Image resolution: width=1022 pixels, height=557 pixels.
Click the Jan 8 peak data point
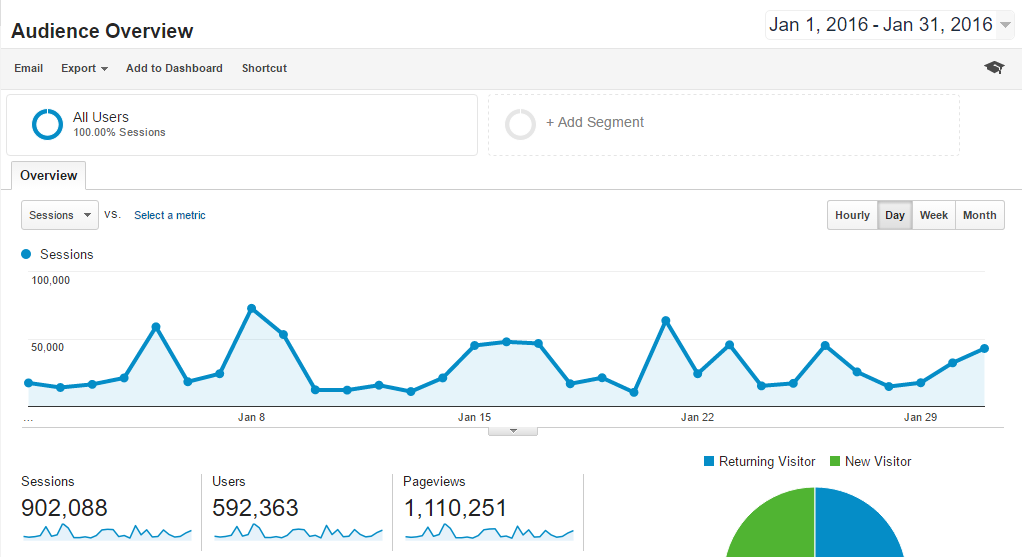click(252, 308)
